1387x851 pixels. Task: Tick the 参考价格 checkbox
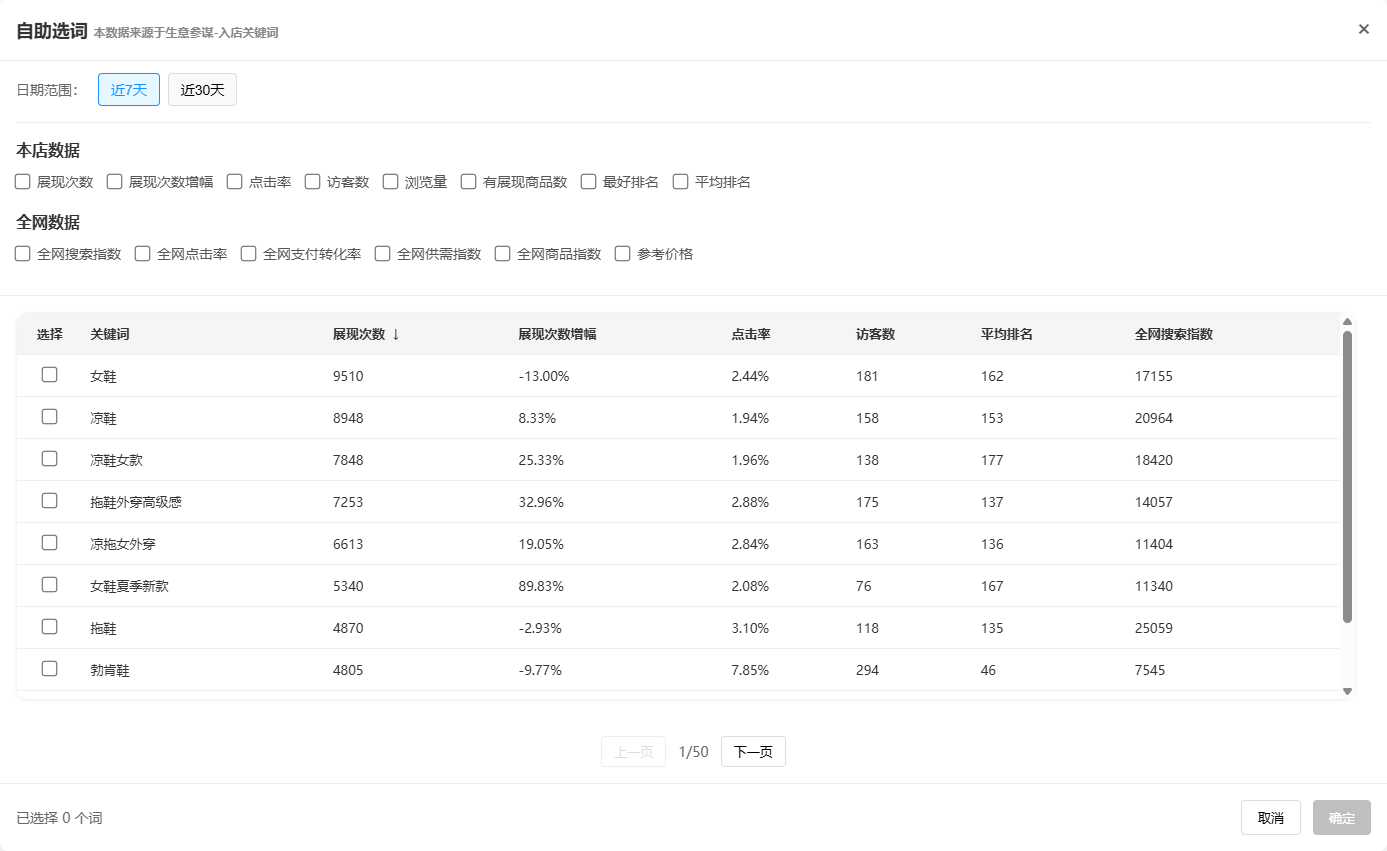pos(623,254)
